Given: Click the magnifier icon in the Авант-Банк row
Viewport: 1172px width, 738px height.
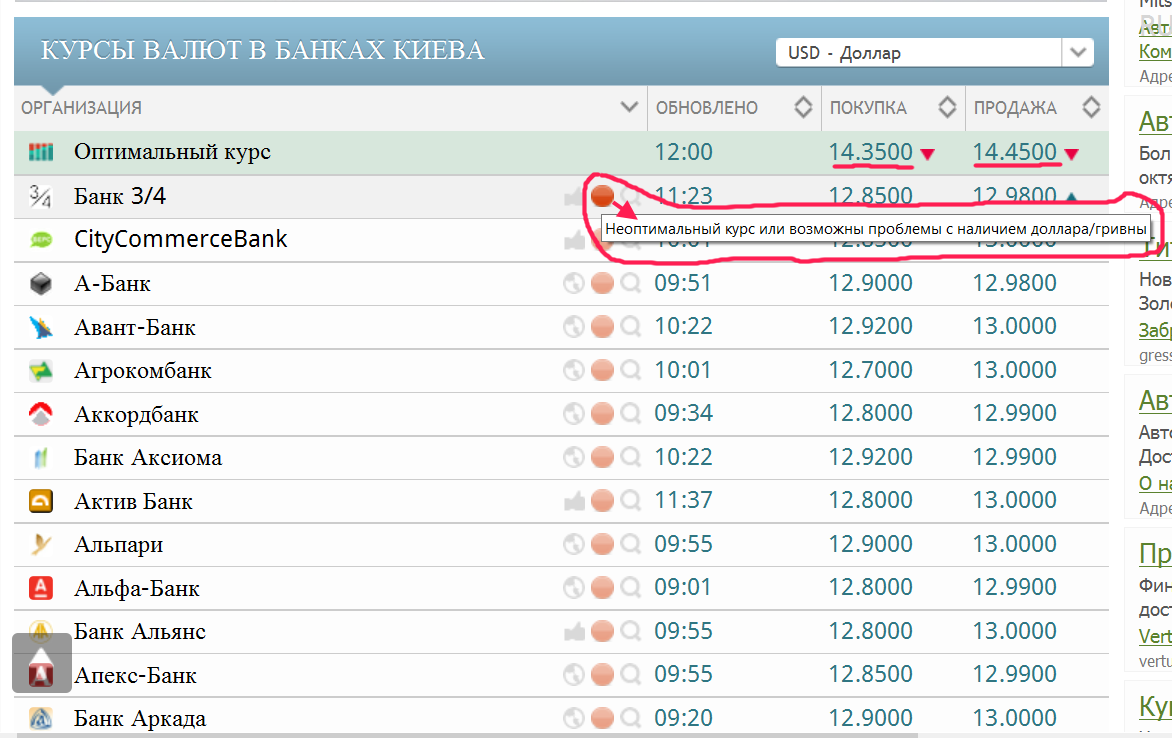Looking at the screenshot, I should coord(631,327).
